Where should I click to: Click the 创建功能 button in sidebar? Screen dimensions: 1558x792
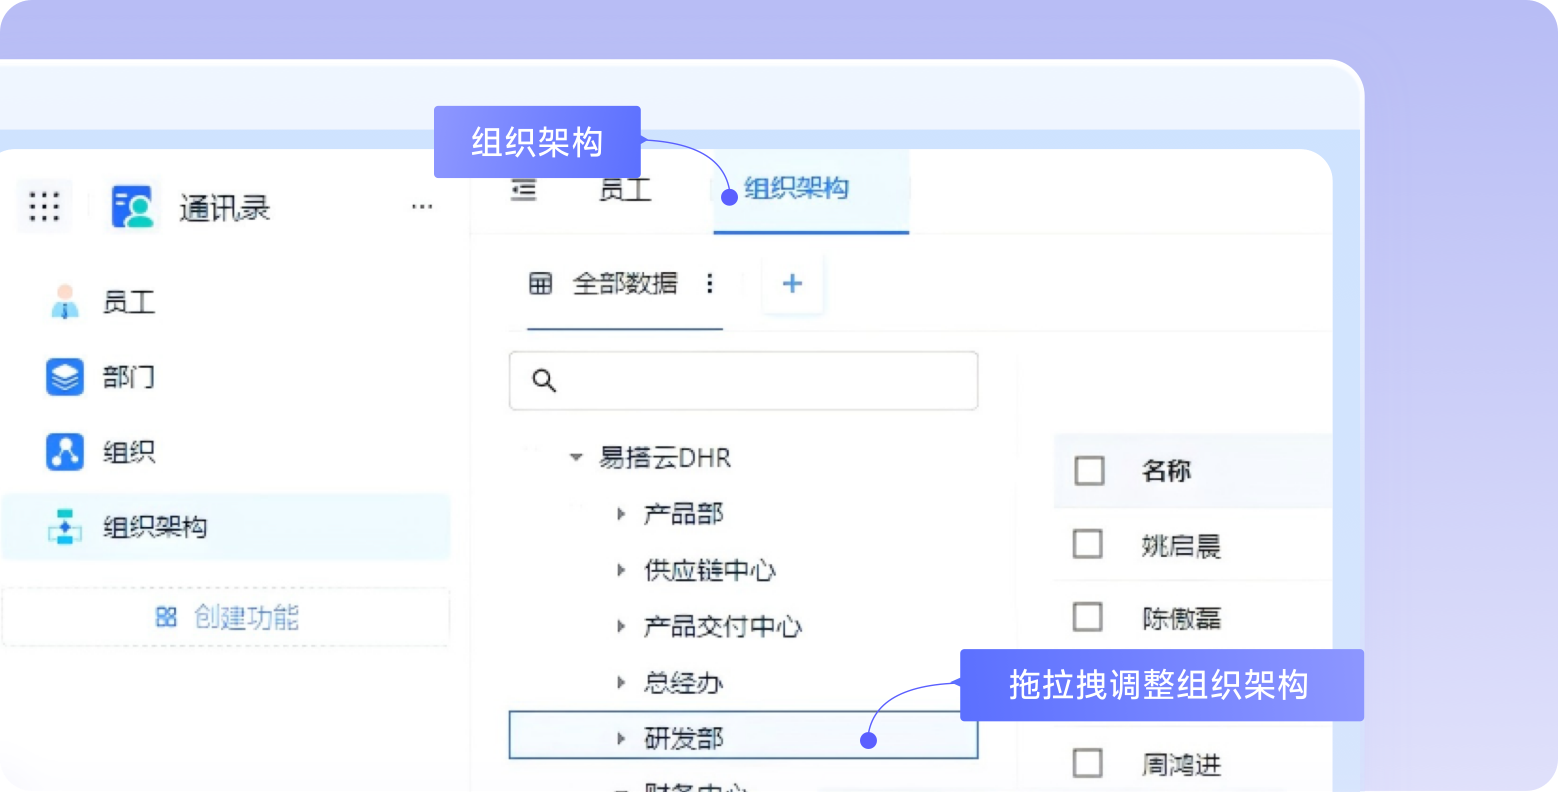(227, 618)
